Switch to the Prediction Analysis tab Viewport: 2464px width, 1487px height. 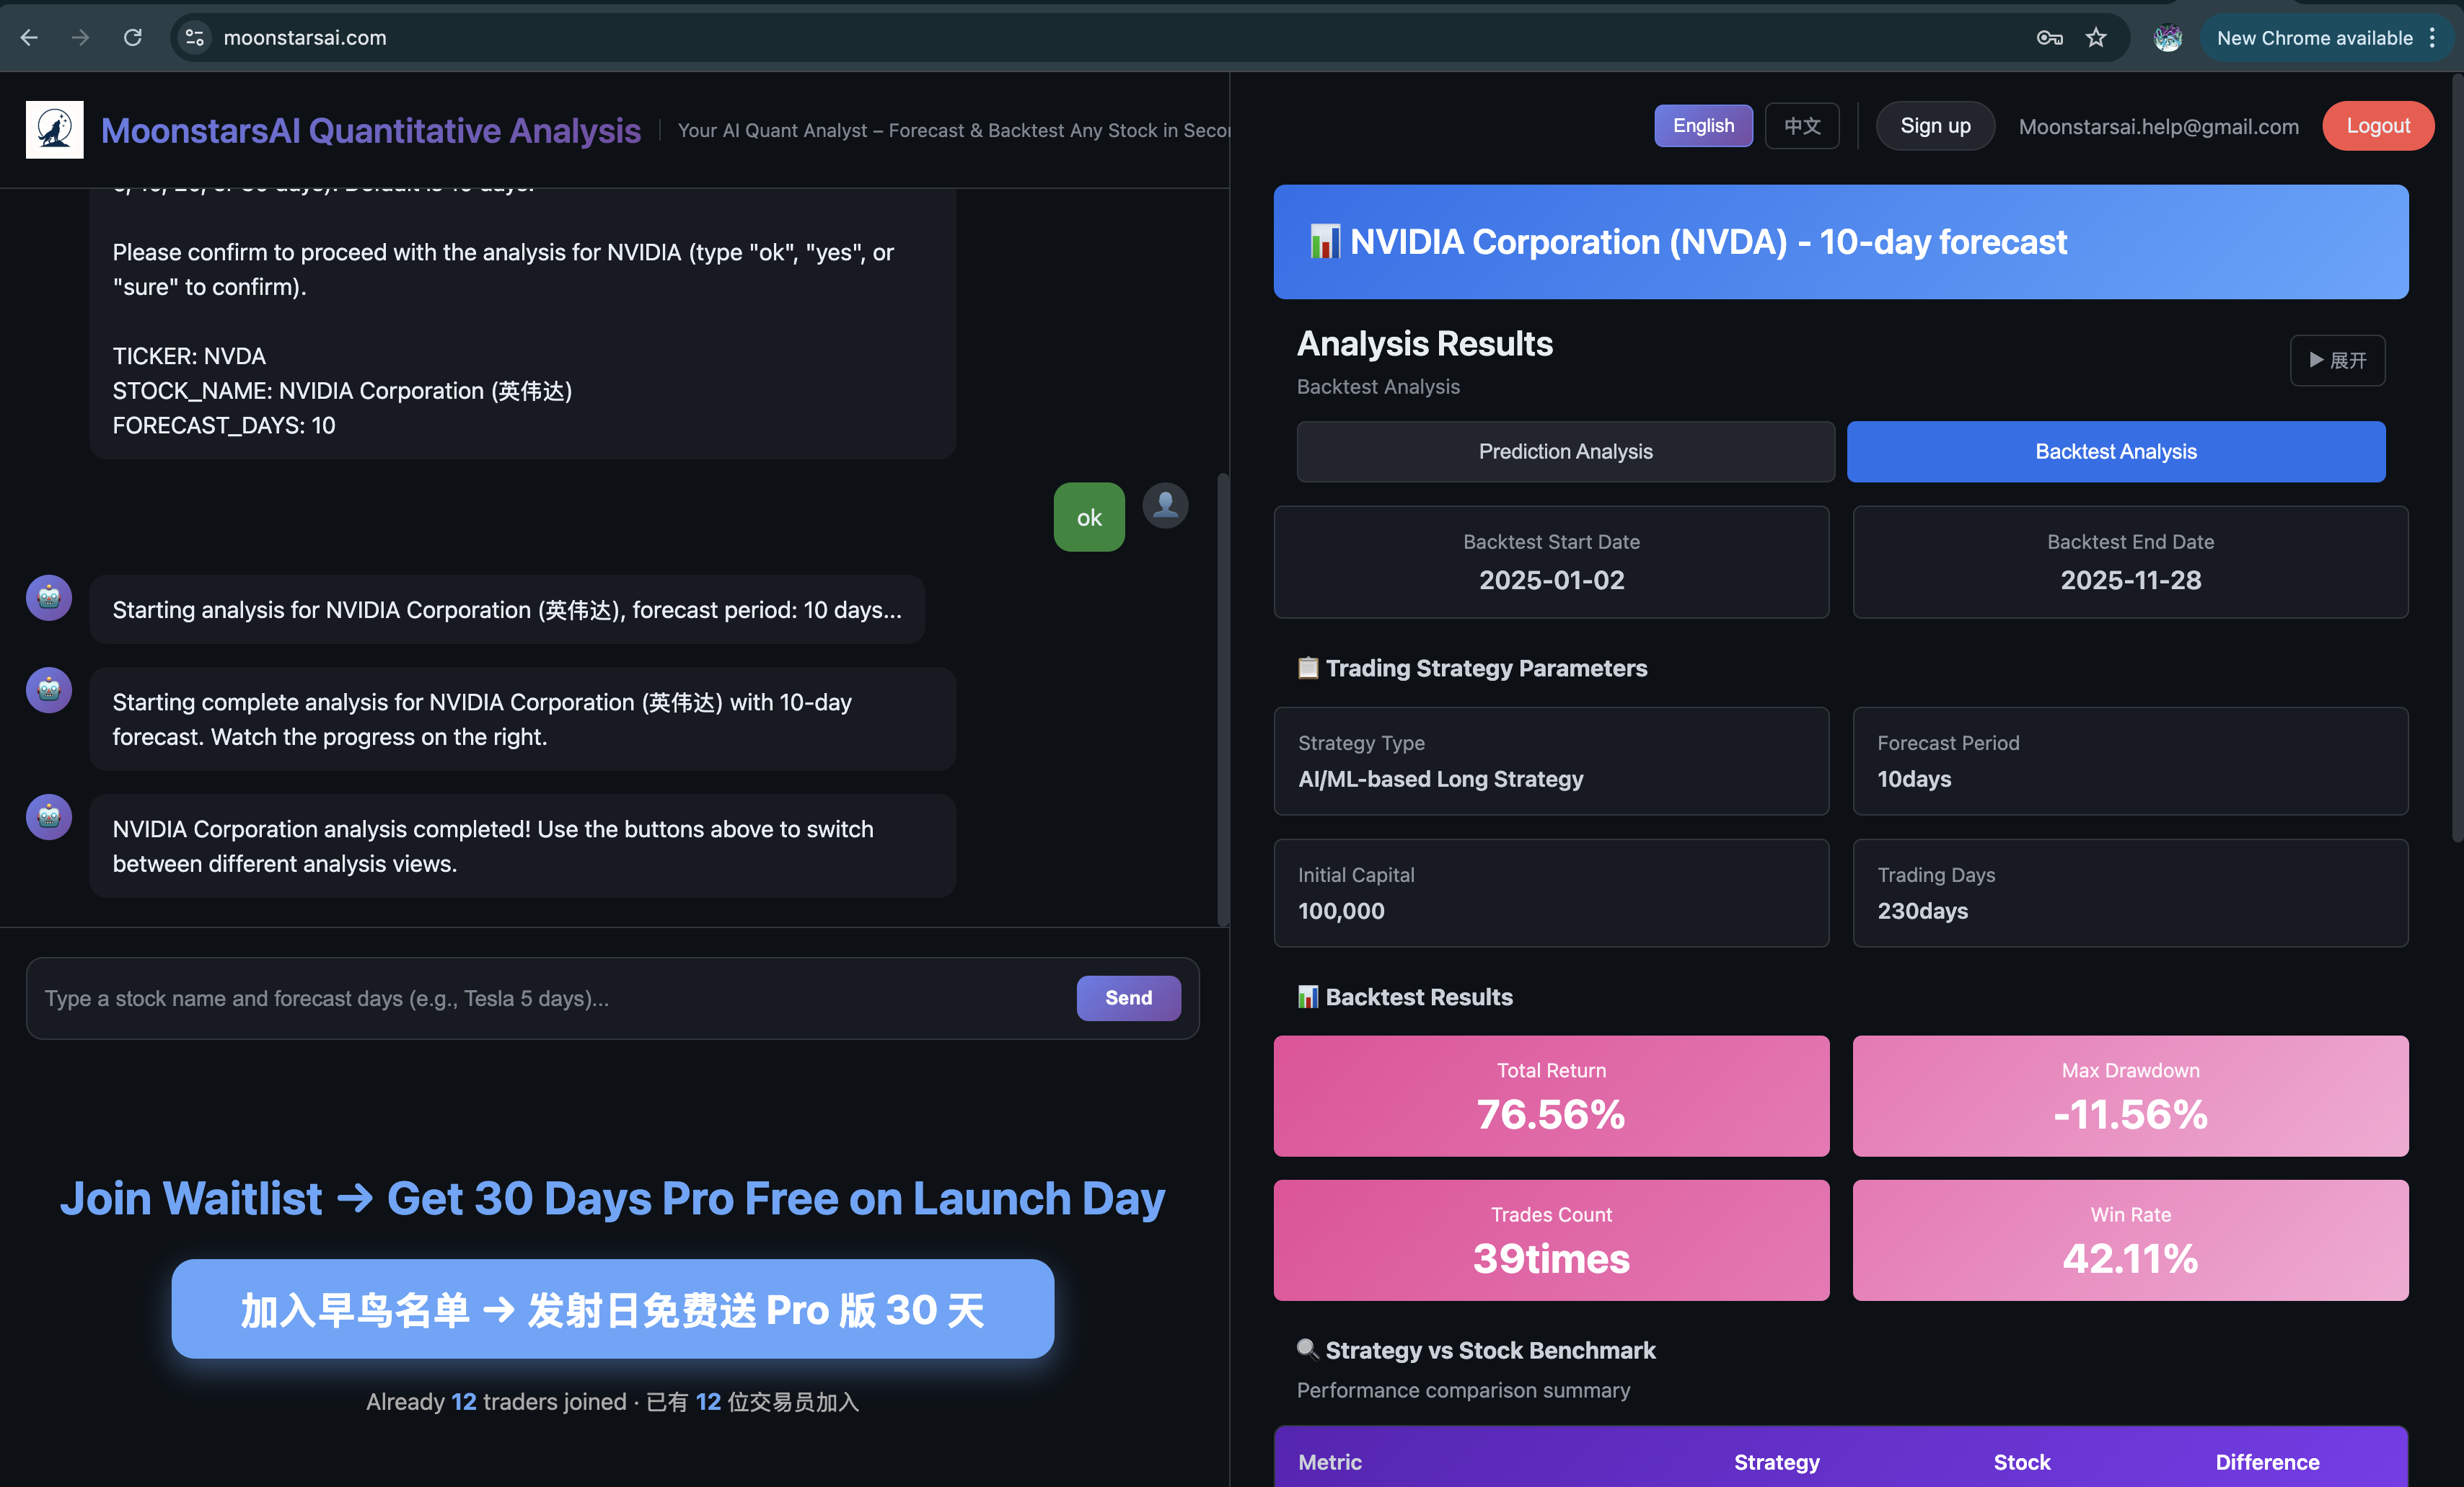1565,451
